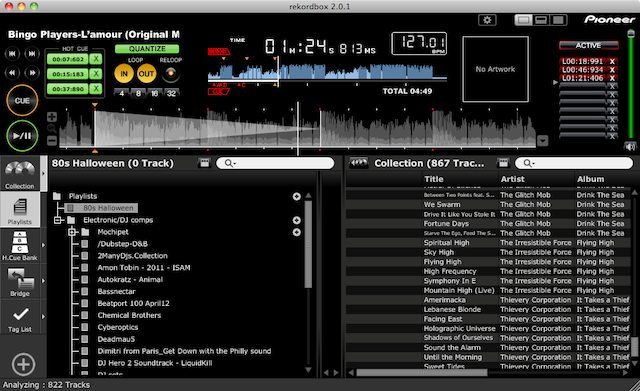This screenshot has width=640, height=391.
Task: Delete hot cue 00:37:890 with X
Action: point(96,89)
